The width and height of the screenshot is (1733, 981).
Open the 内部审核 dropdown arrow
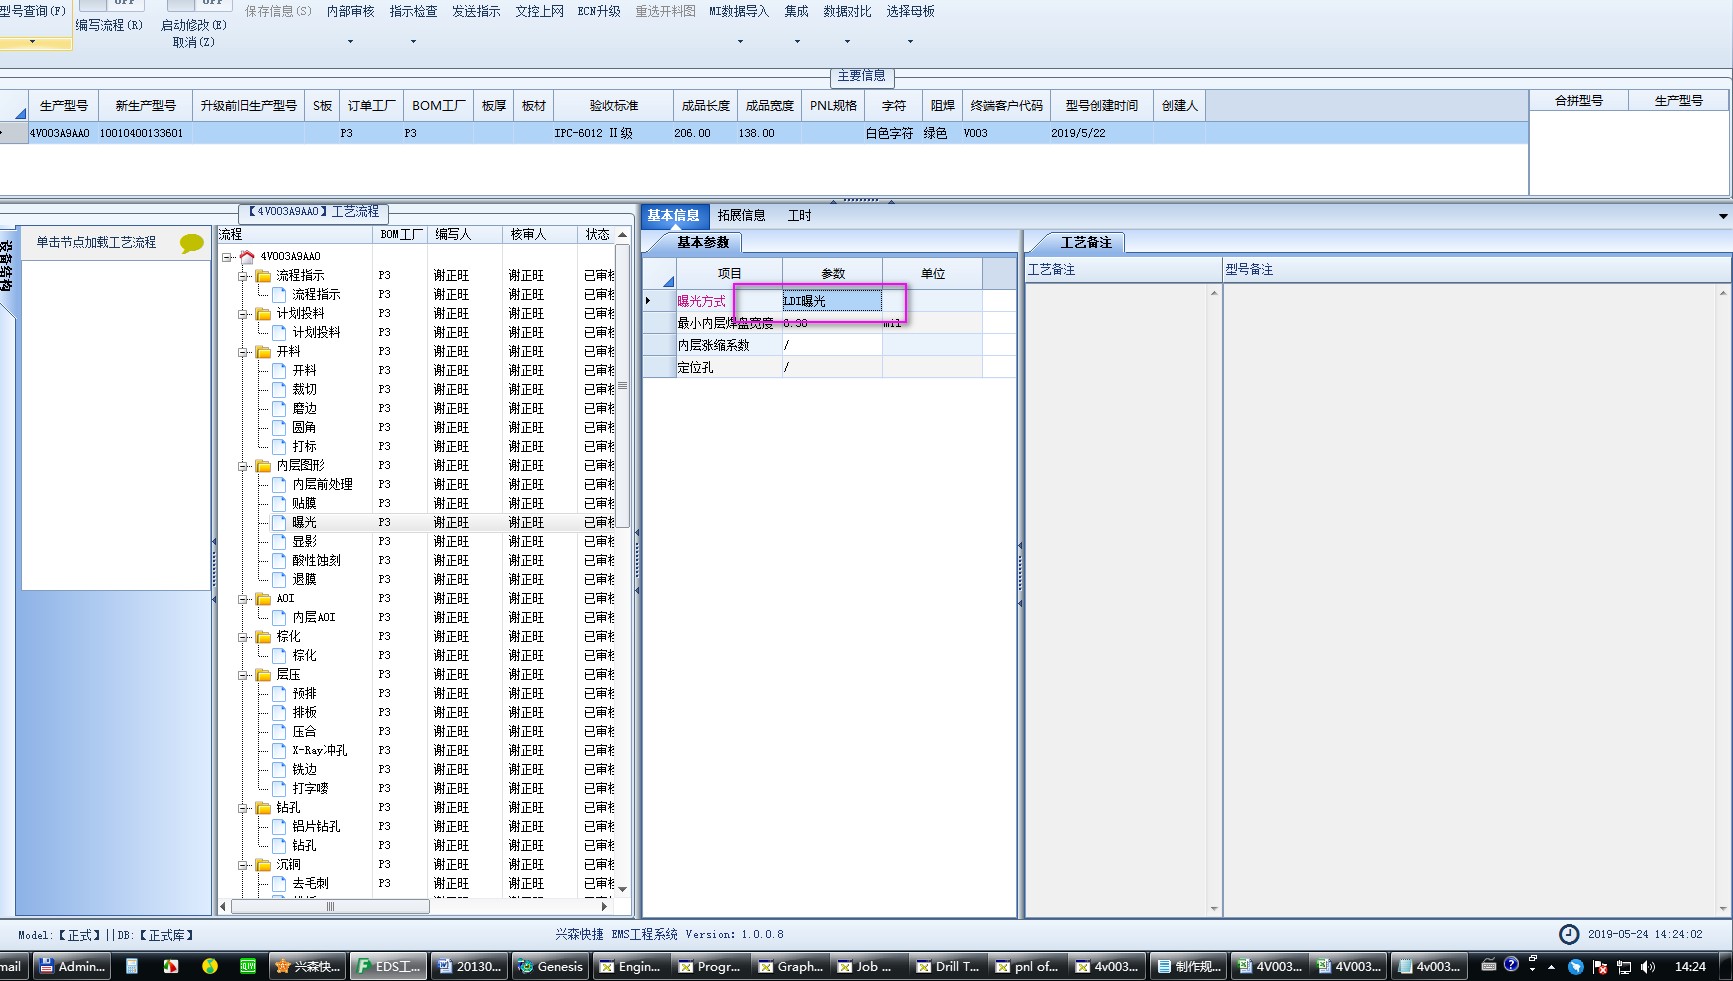click(350, 42)
